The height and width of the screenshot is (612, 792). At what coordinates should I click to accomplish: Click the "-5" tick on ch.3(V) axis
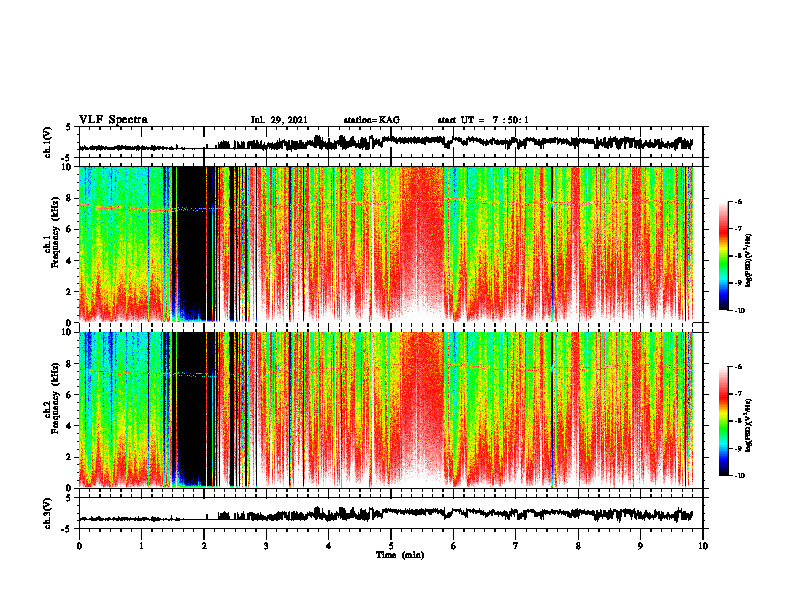66,529
